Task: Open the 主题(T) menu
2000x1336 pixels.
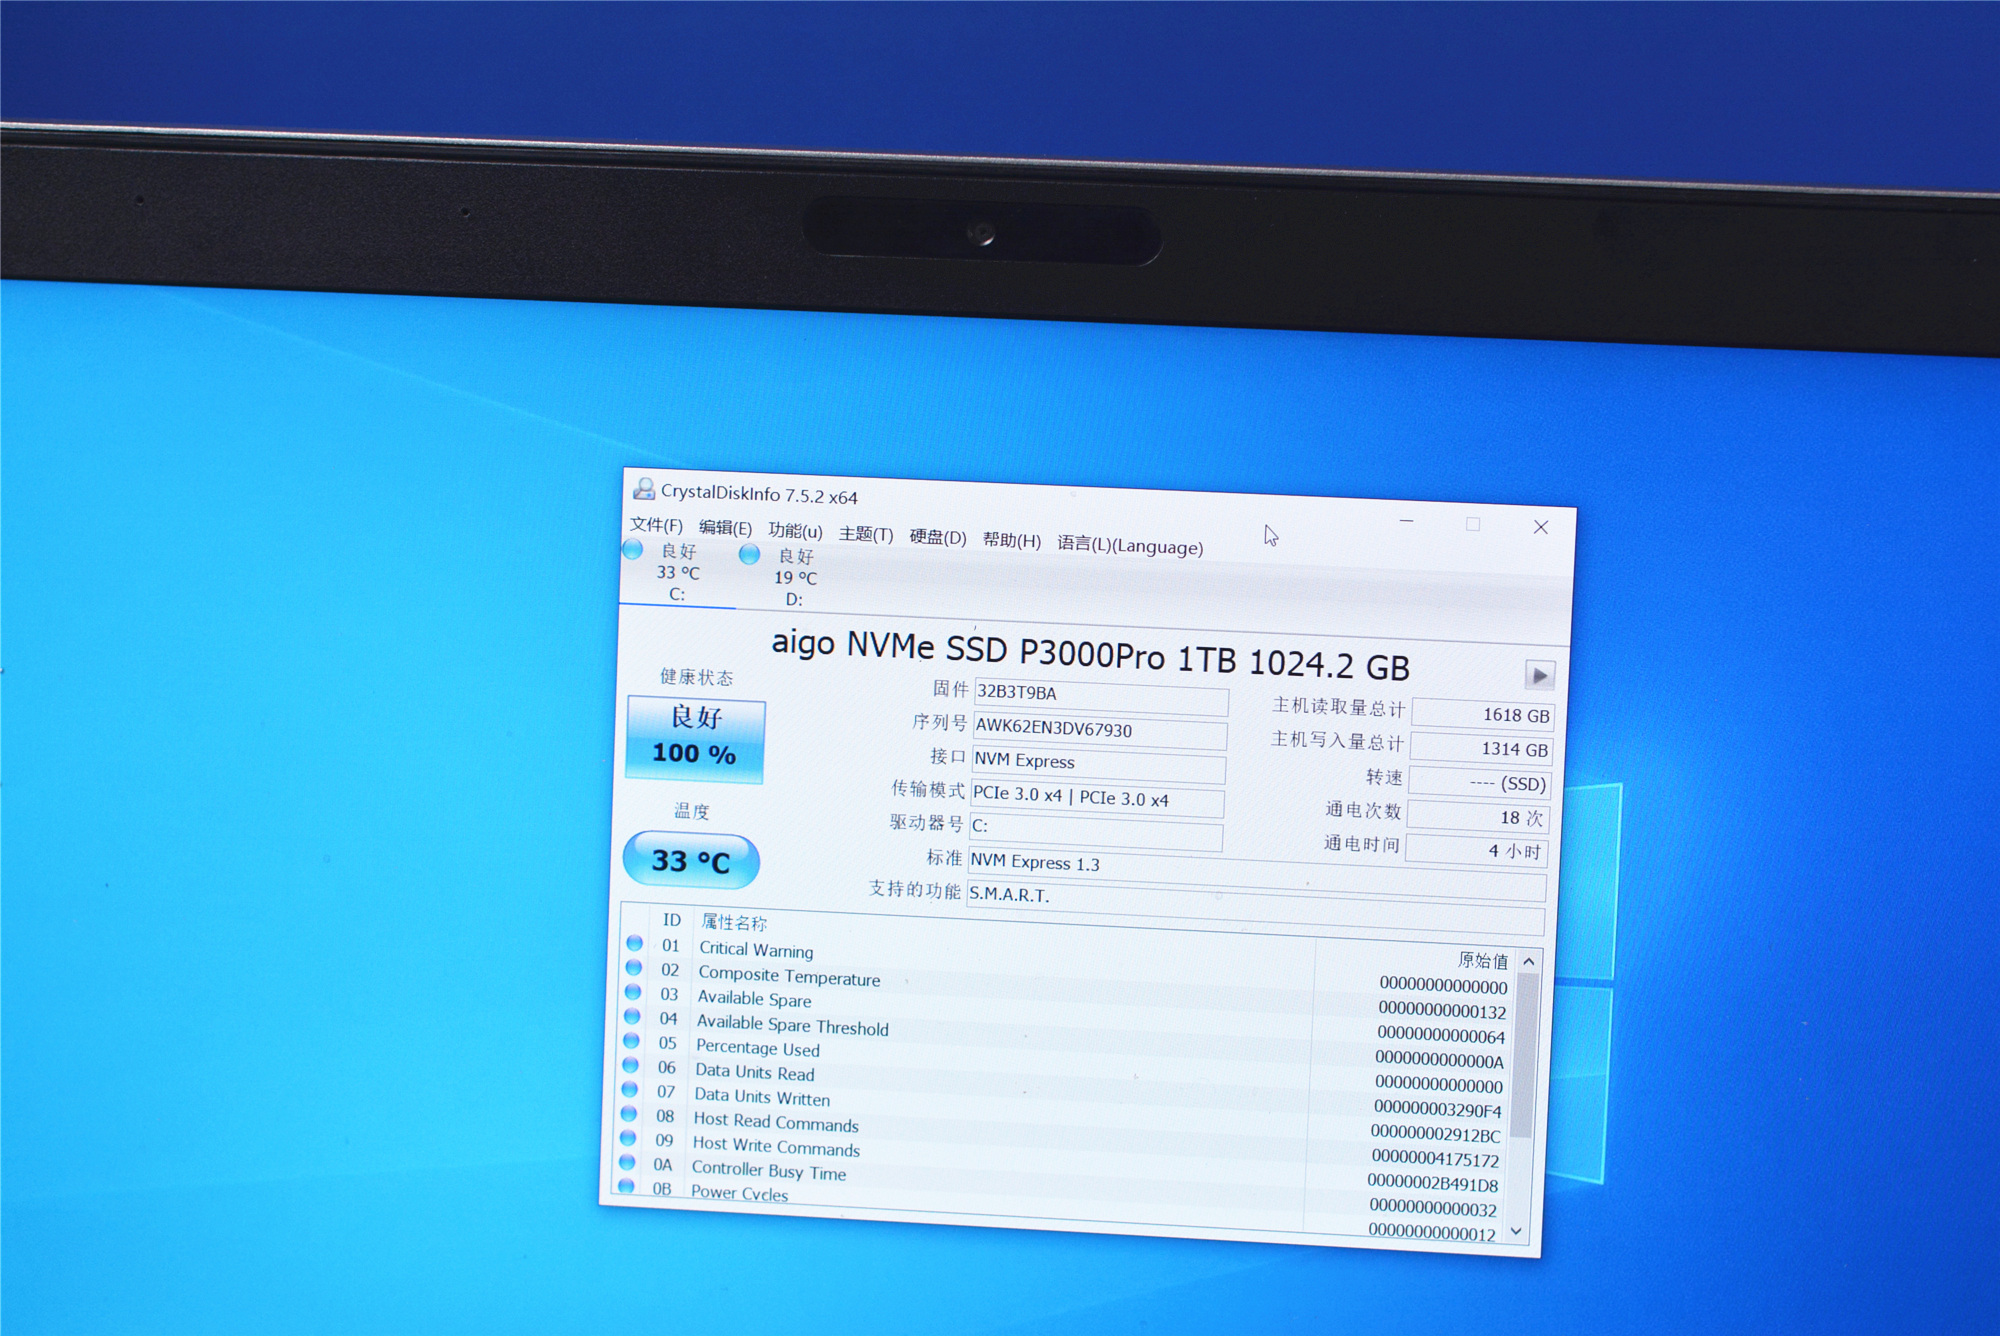Action: [x=865, y=534]
